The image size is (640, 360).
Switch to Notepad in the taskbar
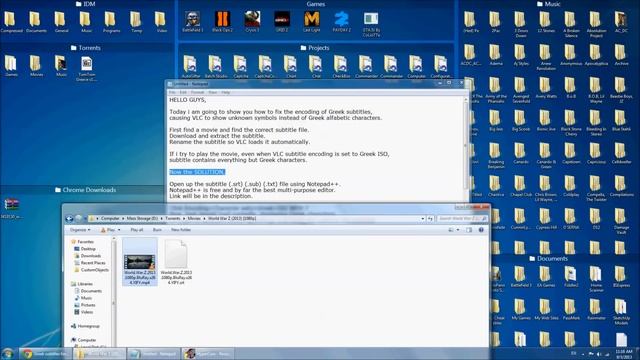pyautogui.click(x=154, y=353)
